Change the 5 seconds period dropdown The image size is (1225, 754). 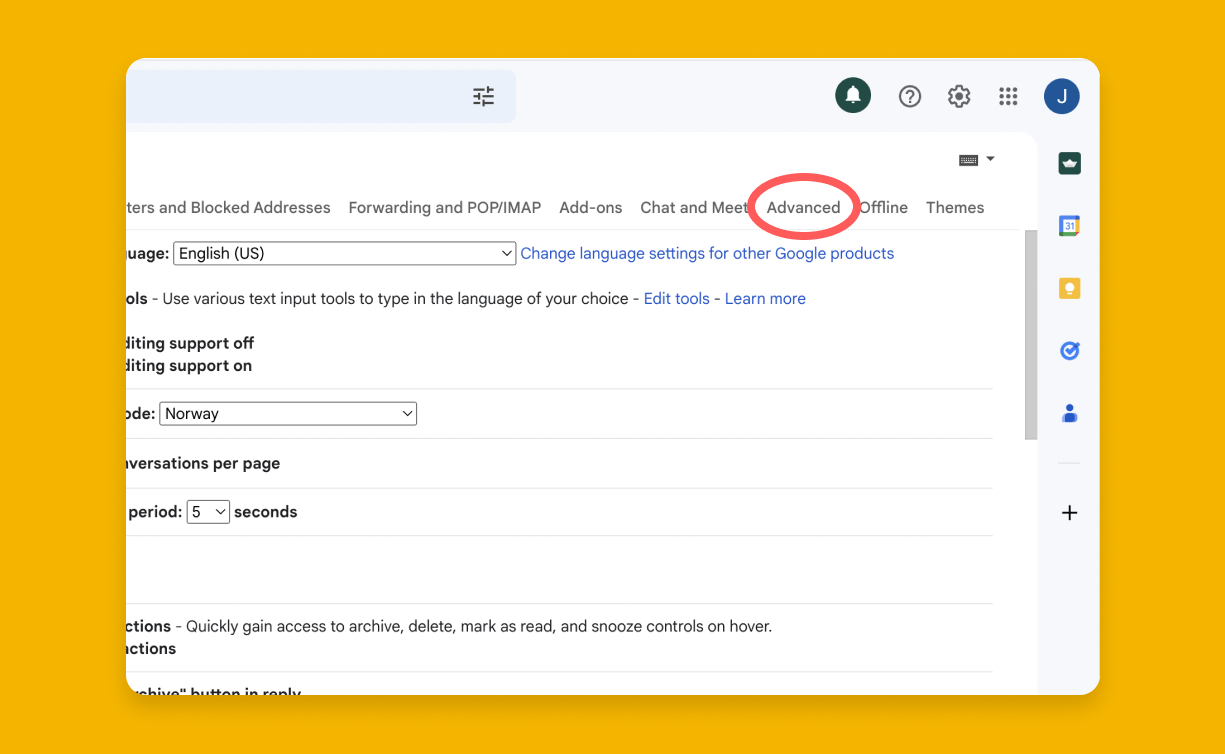208,511
